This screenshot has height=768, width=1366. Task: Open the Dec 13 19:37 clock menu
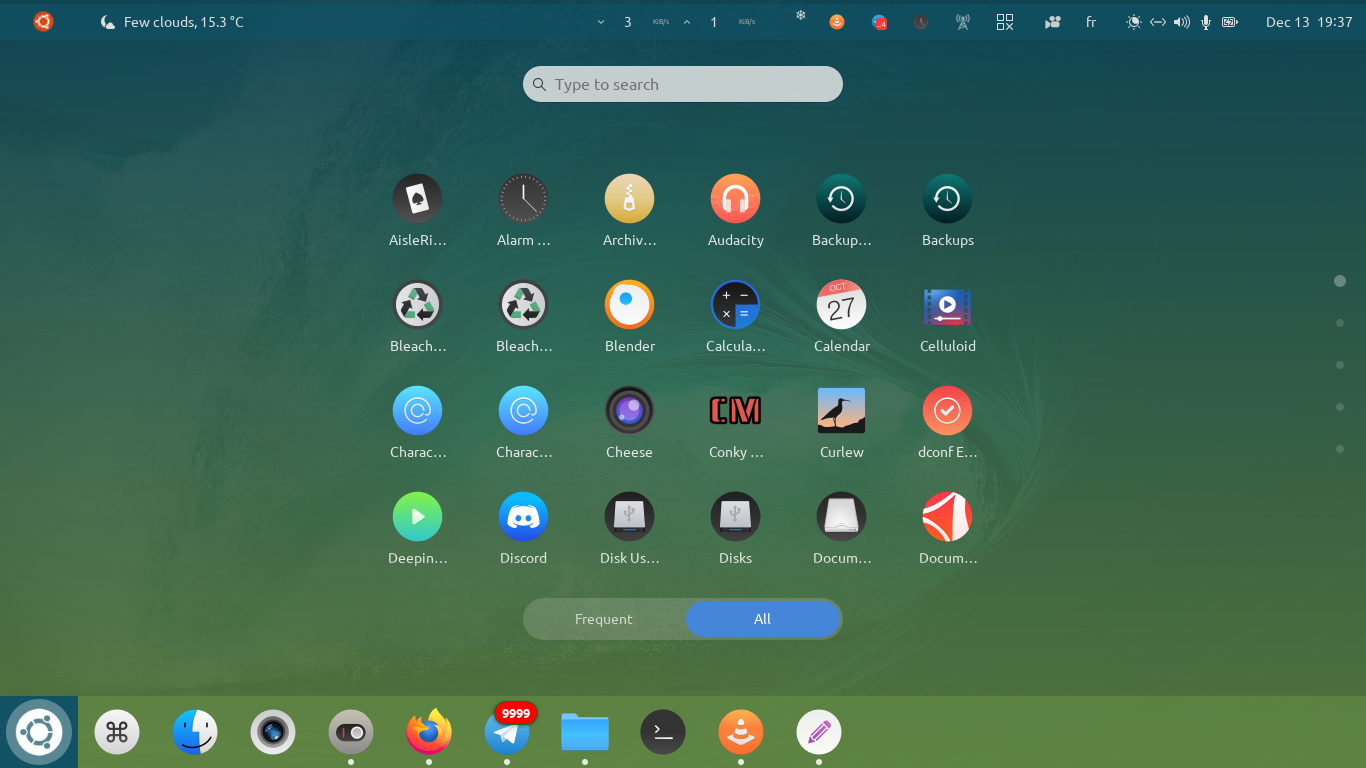pyautogui.click(x=1309, y=21)
